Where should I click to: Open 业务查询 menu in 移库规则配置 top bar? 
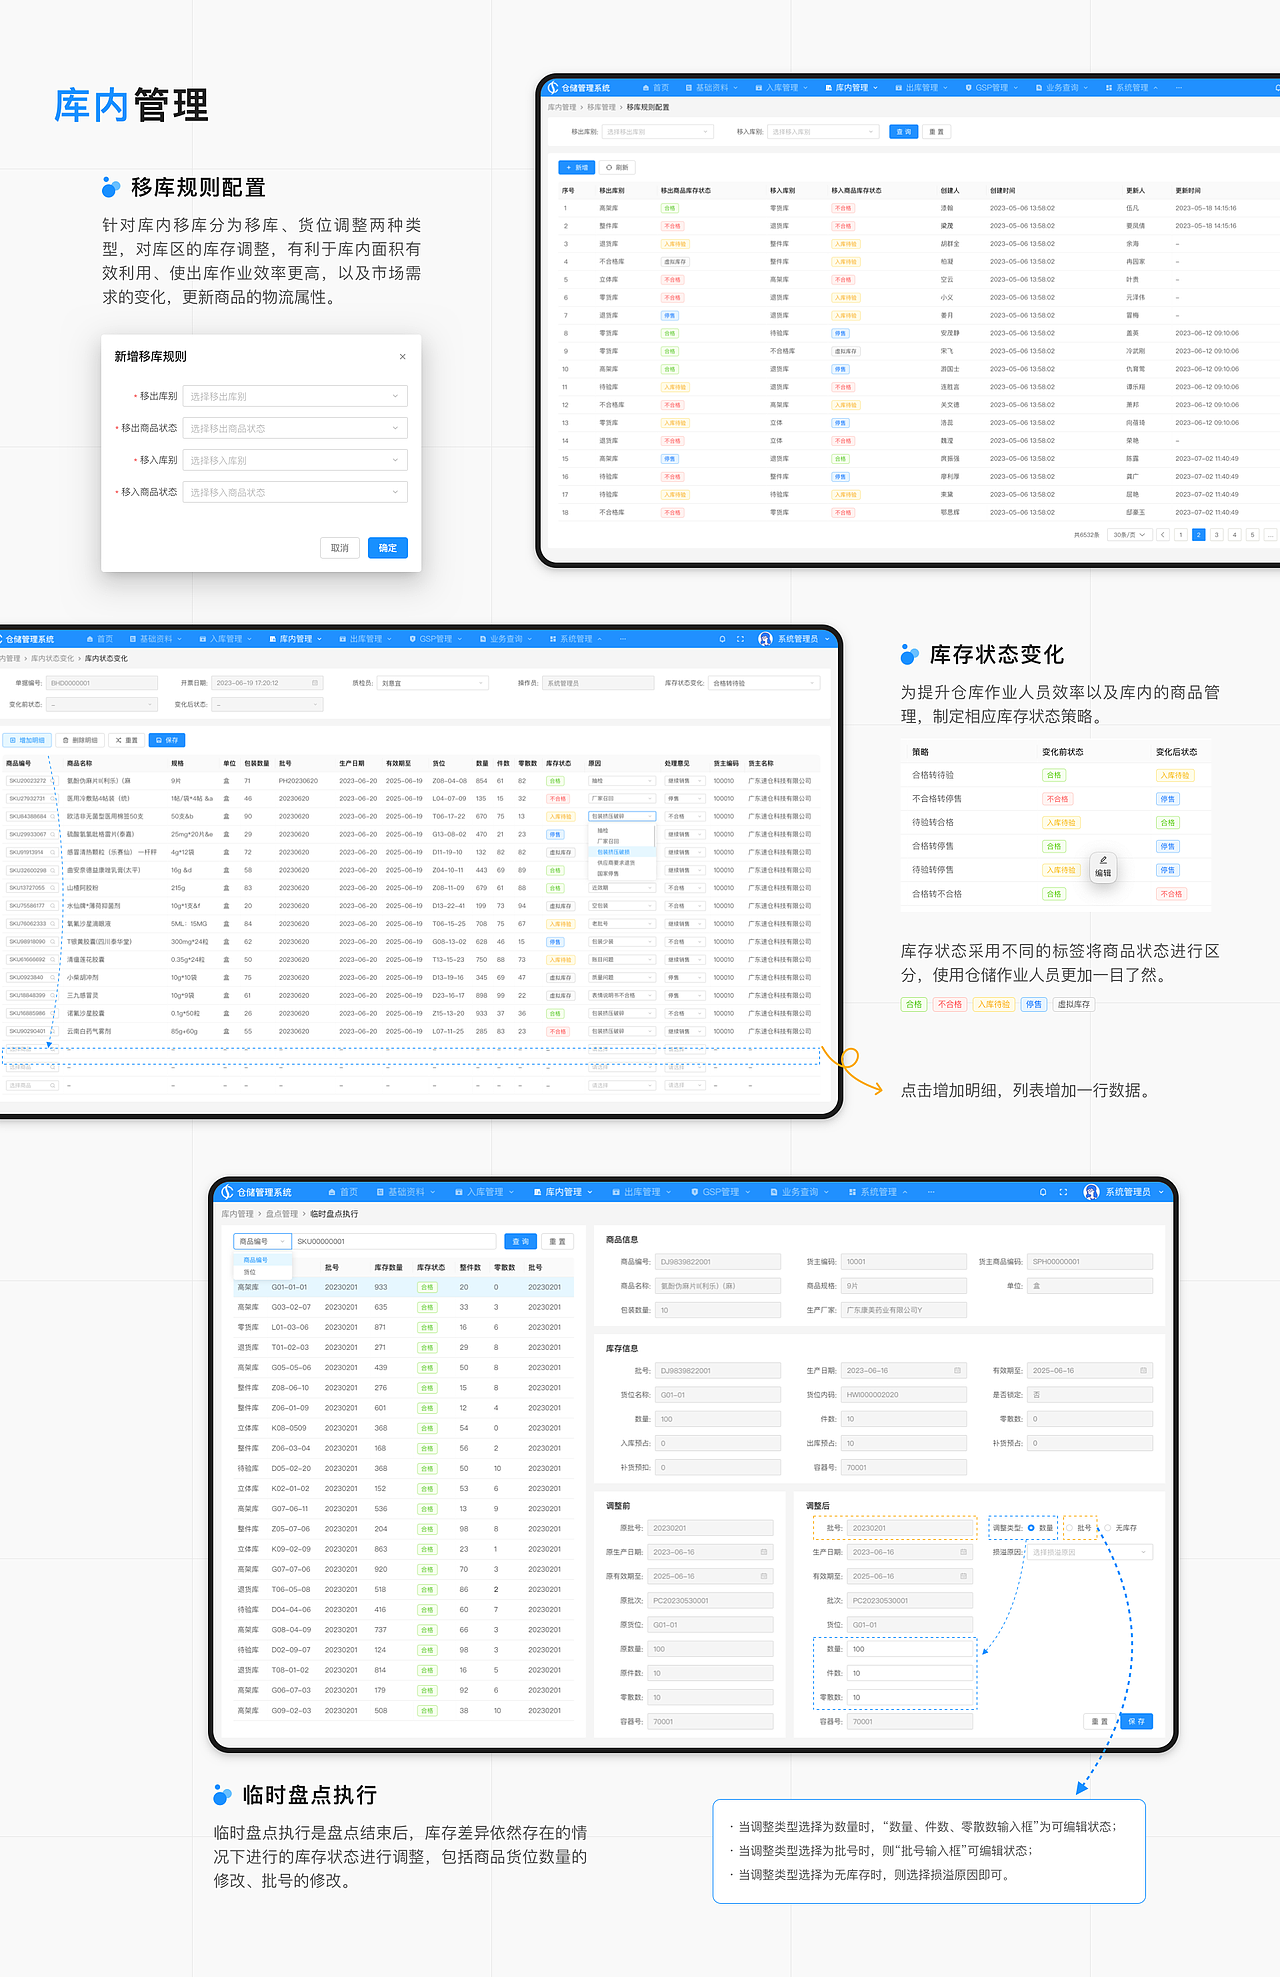(x=1062, y=88)
